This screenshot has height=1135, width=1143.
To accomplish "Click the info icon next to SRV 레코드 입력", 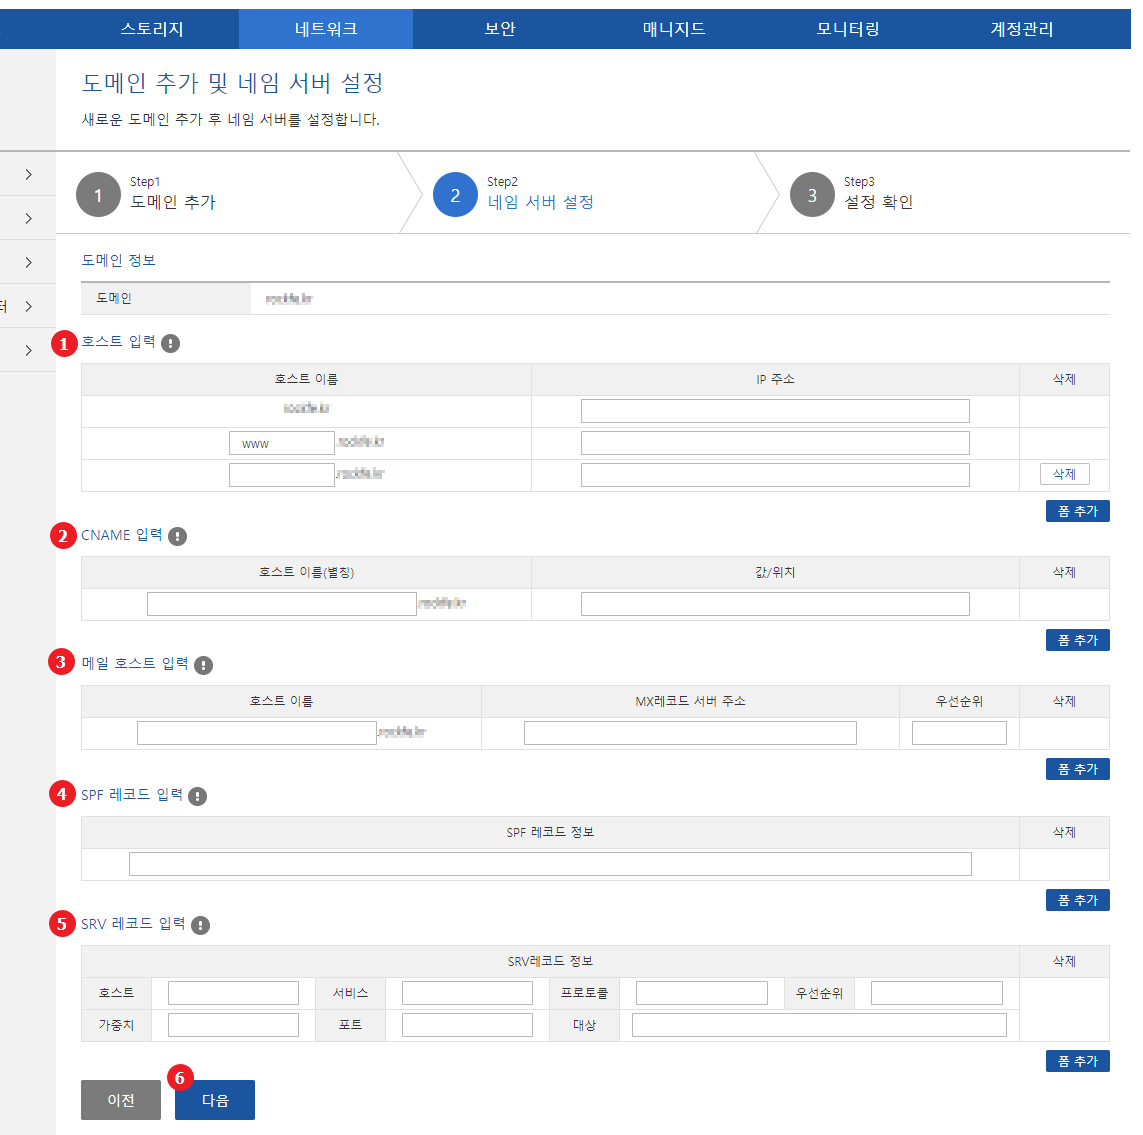I will tap(200, 925).
